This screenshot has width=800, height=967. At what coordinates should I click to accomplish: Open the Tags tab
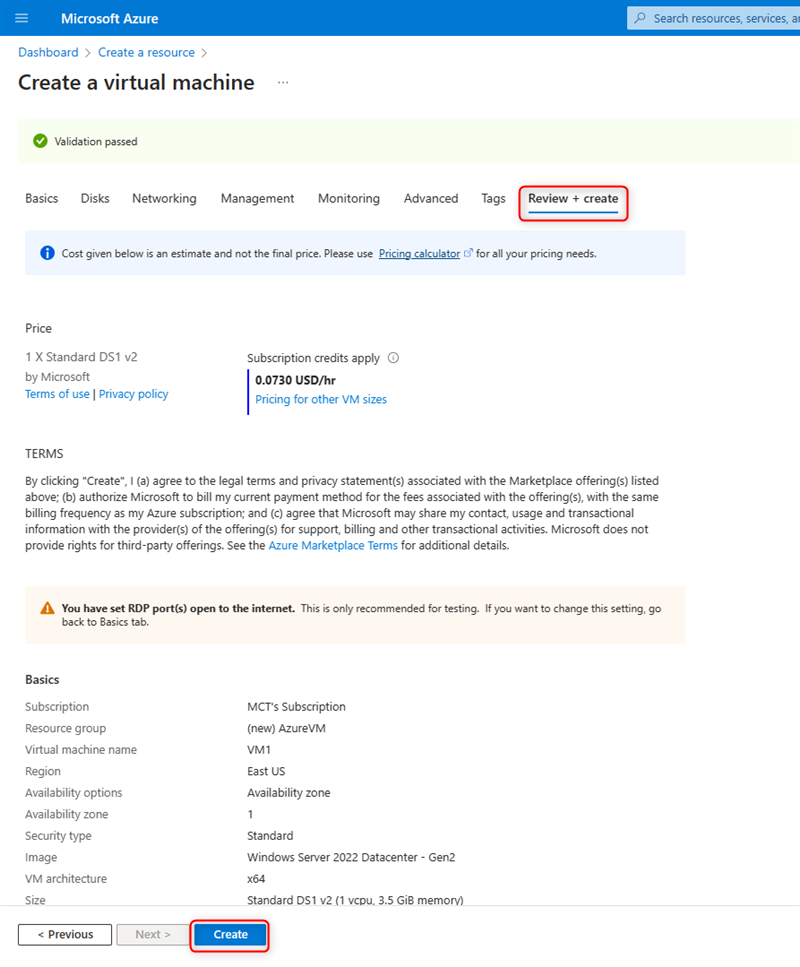493,199
